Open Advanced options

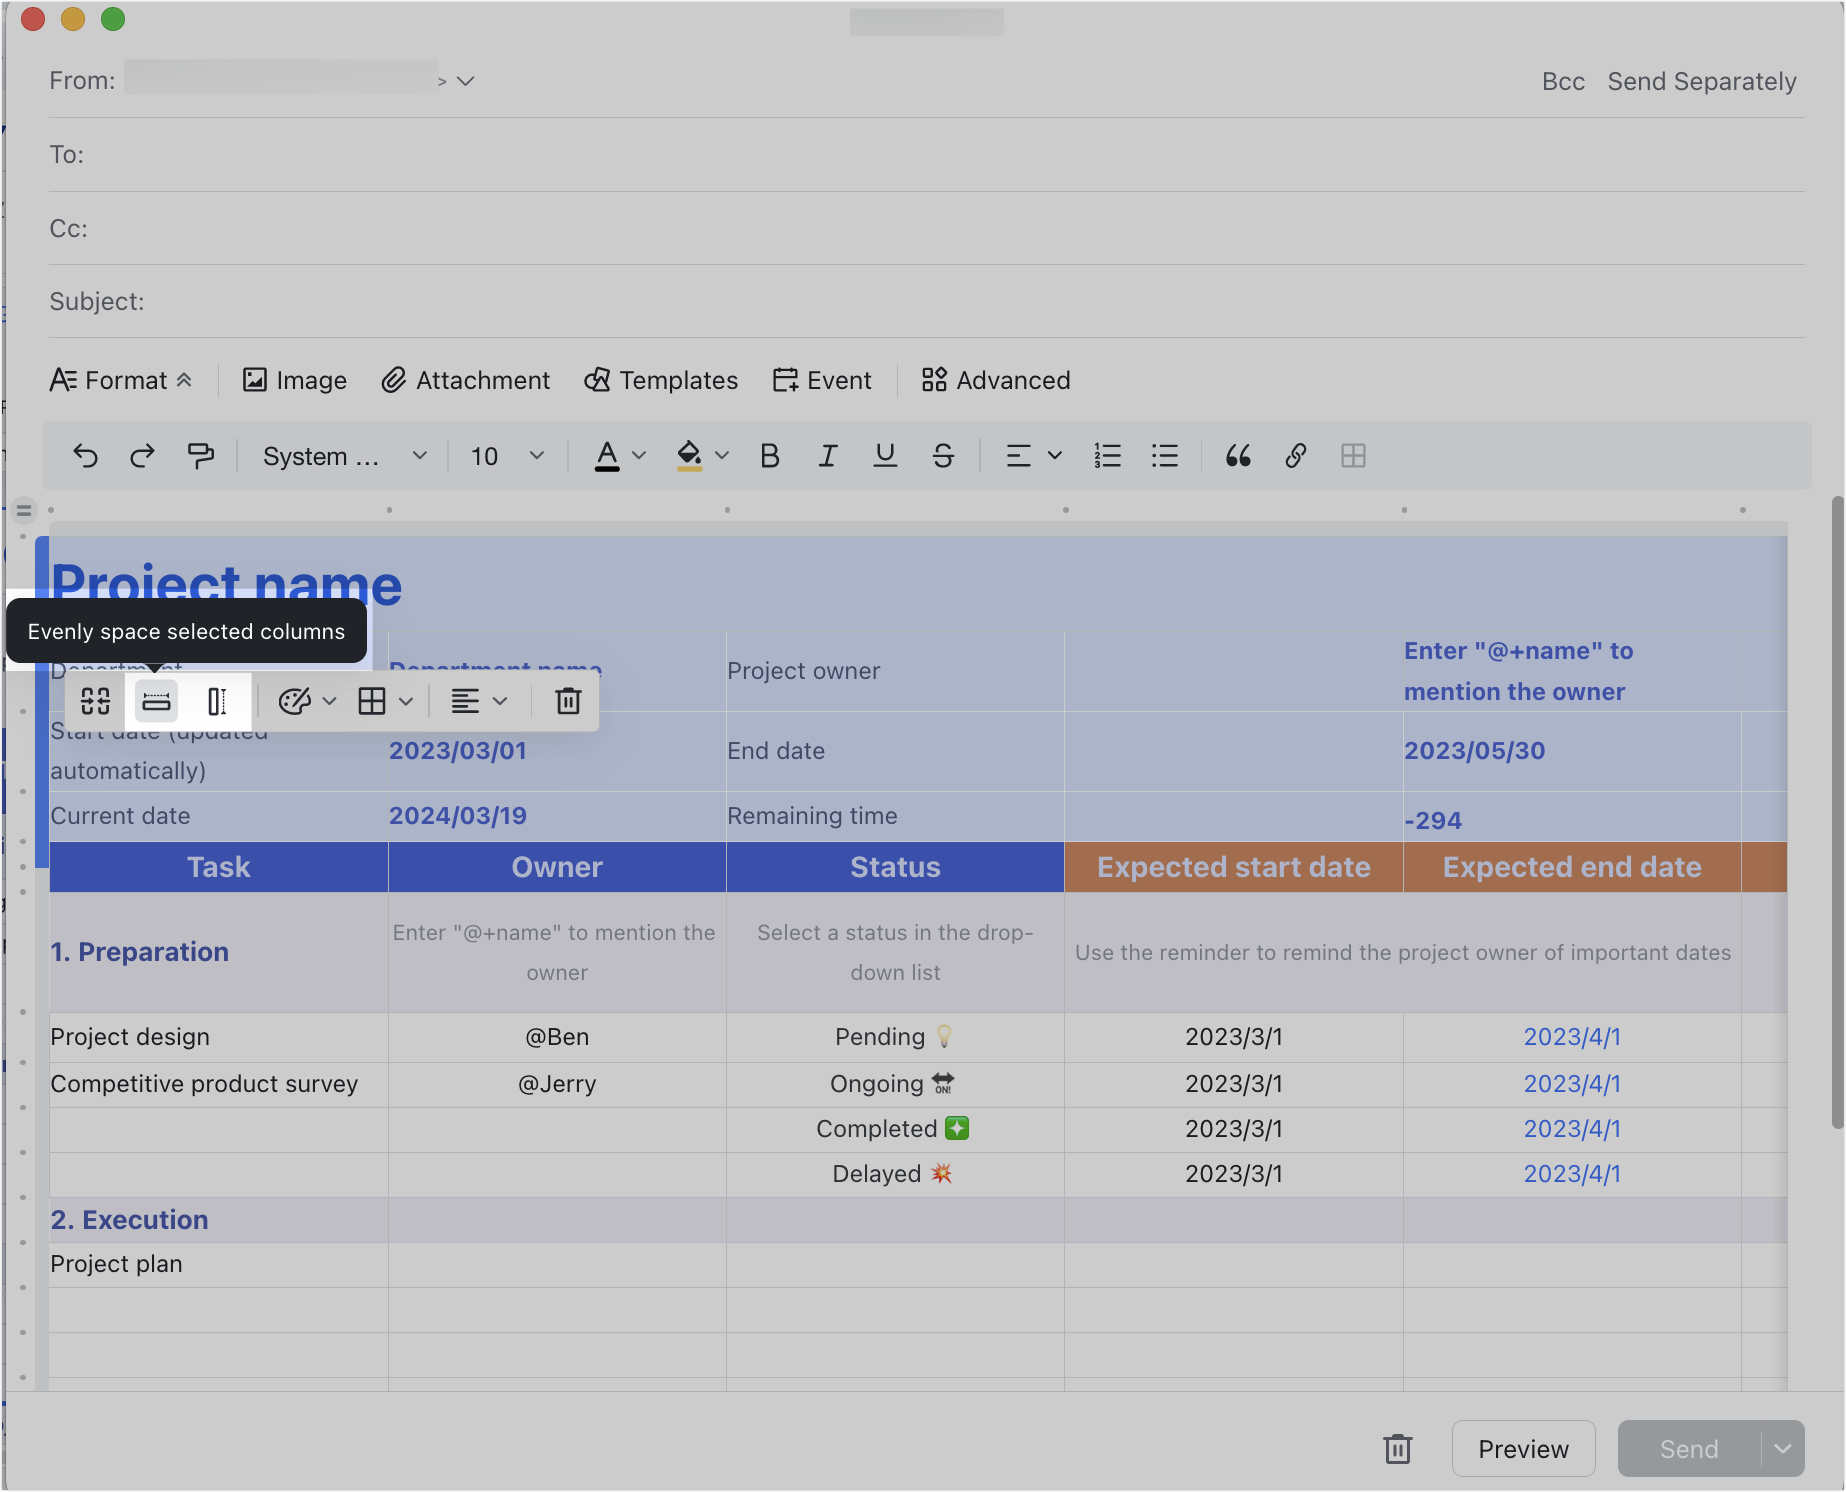(x=996, y=380)
